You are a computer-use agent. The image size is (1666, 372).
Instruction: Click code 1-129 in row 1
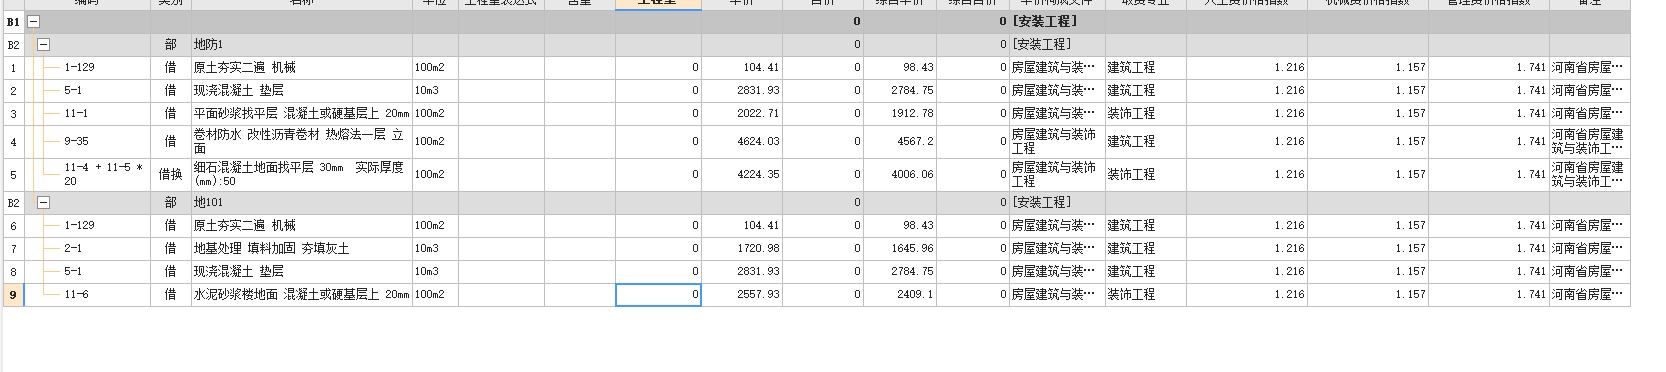79,68
